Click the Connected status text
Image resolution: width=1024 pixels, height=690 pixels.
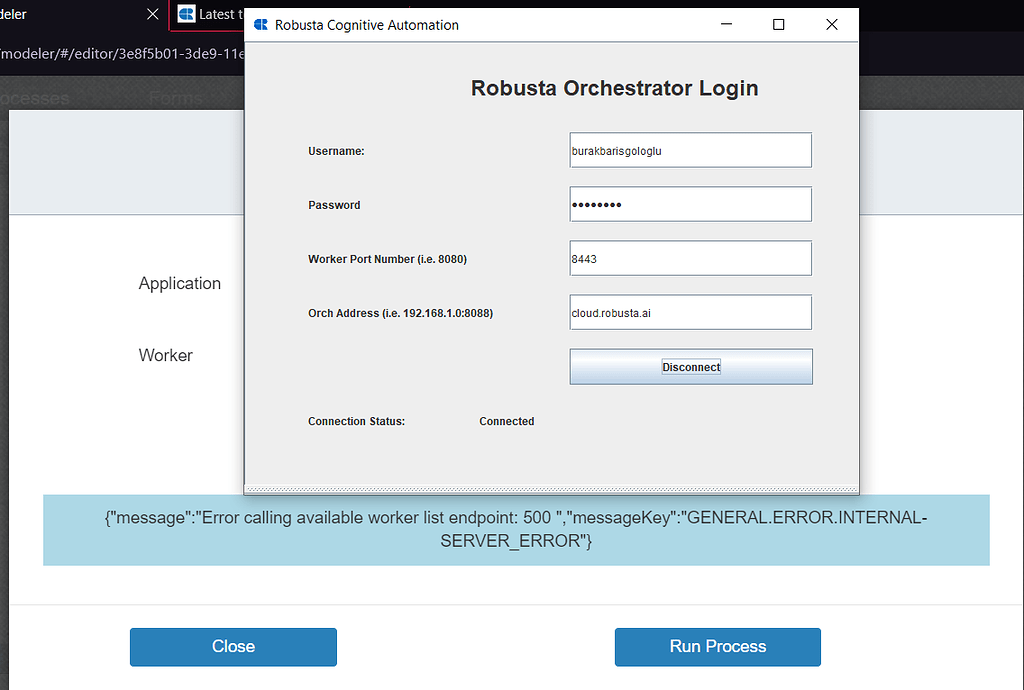click(507, 422)
